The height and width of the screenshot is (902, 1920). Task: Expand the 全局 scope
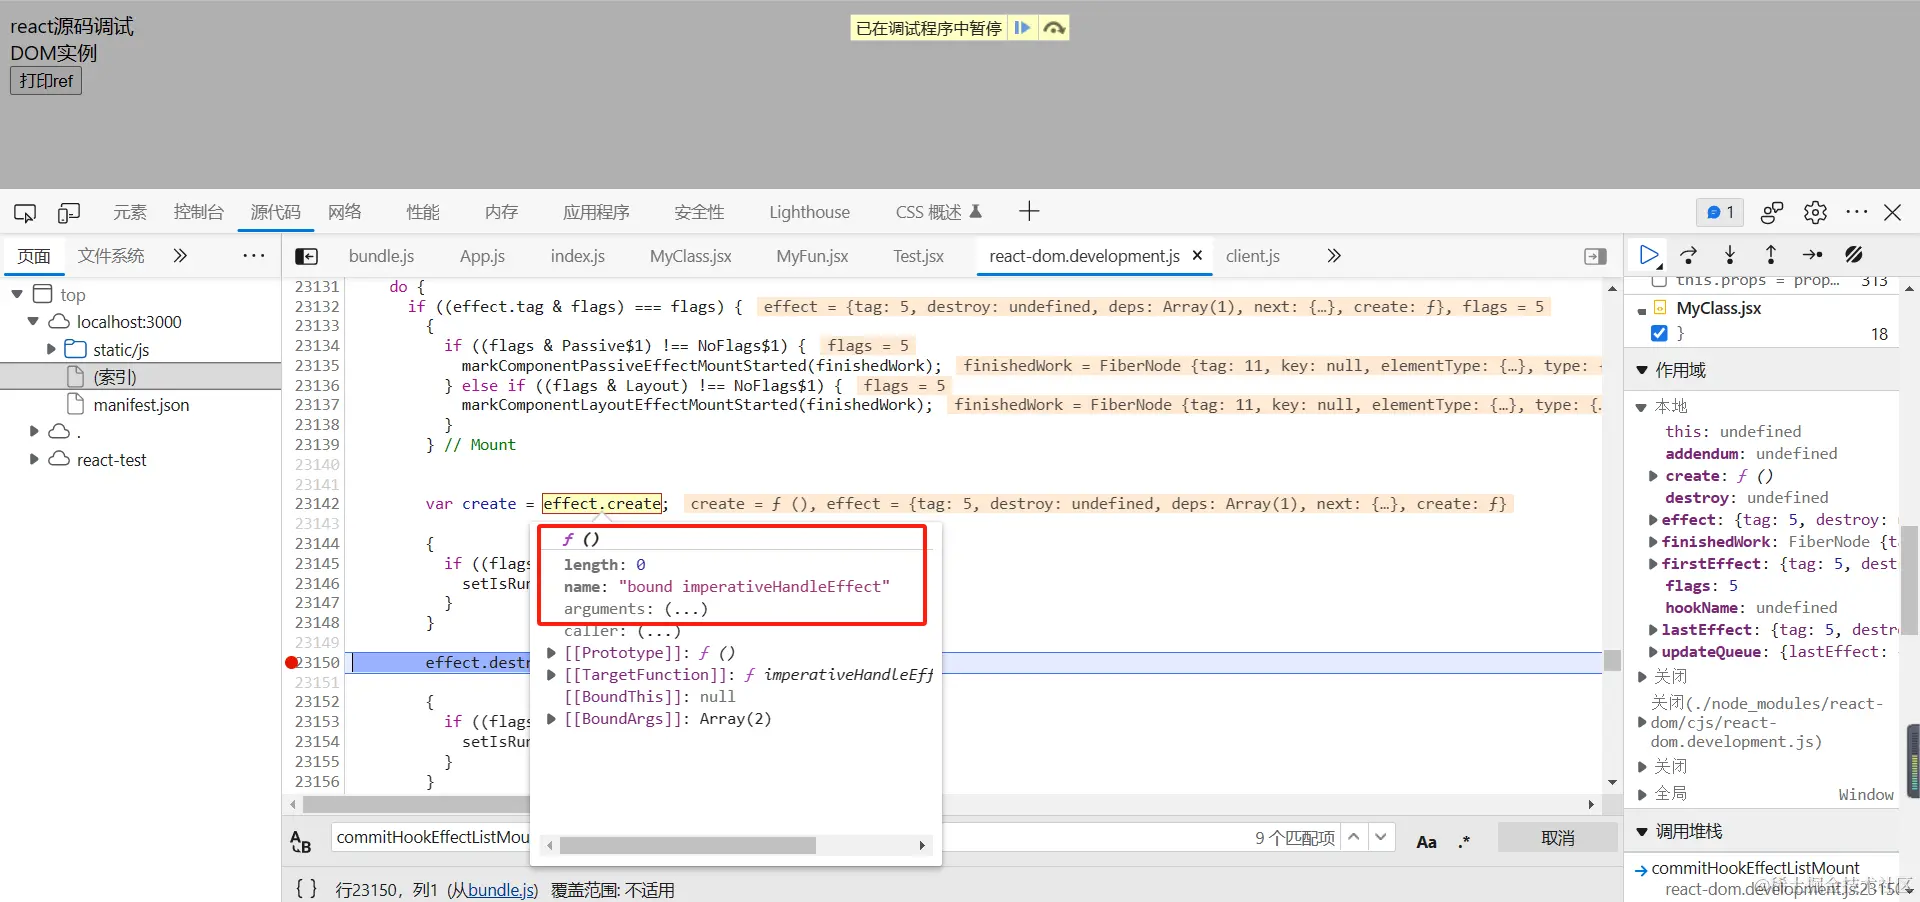[x=1642, y=794]
